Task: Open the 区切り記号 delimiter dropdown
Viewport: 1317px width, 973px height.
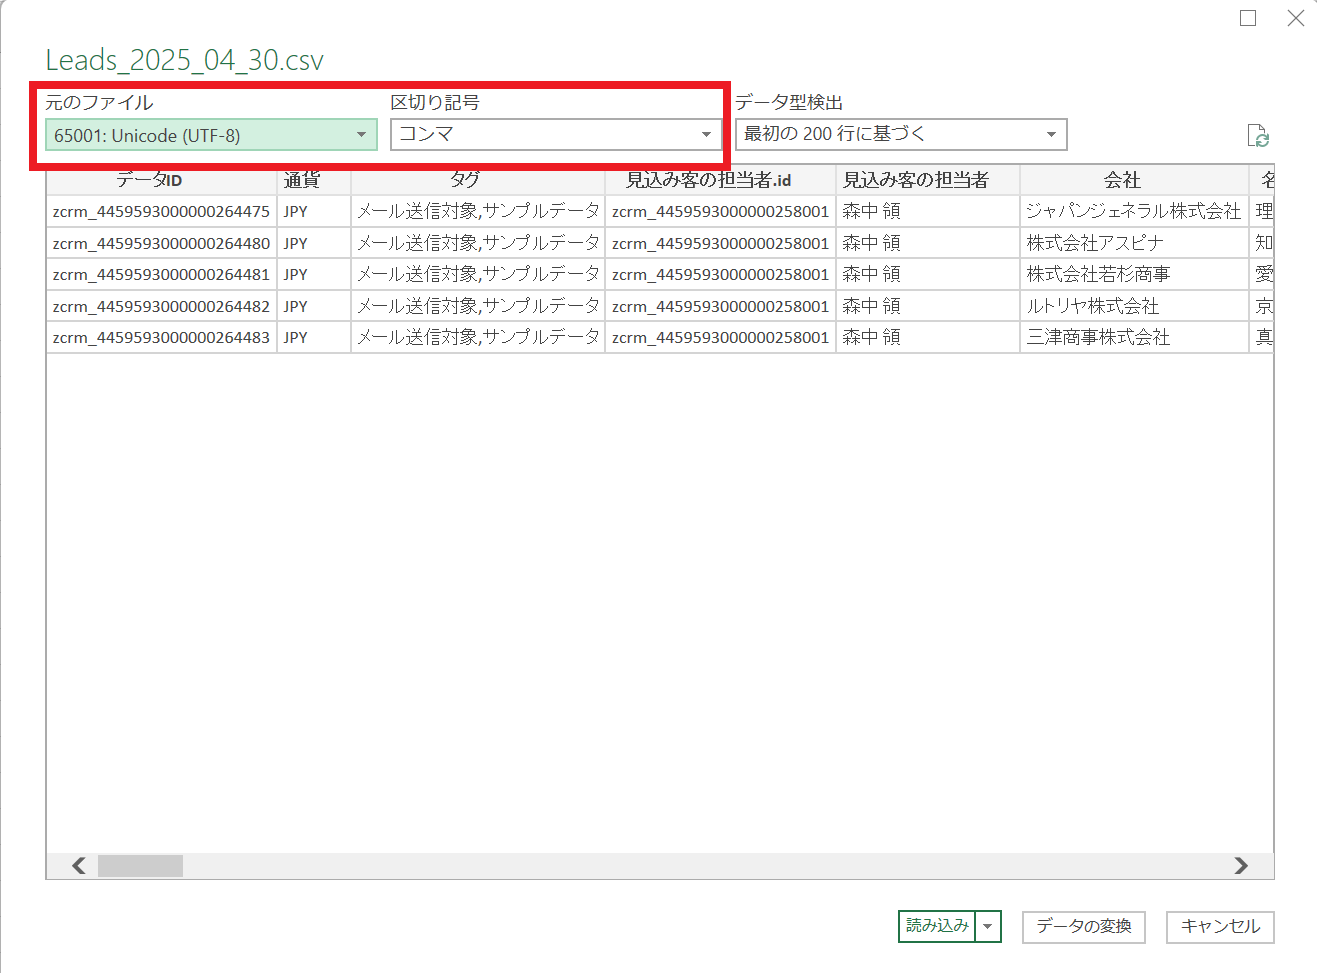Action: 555,134
